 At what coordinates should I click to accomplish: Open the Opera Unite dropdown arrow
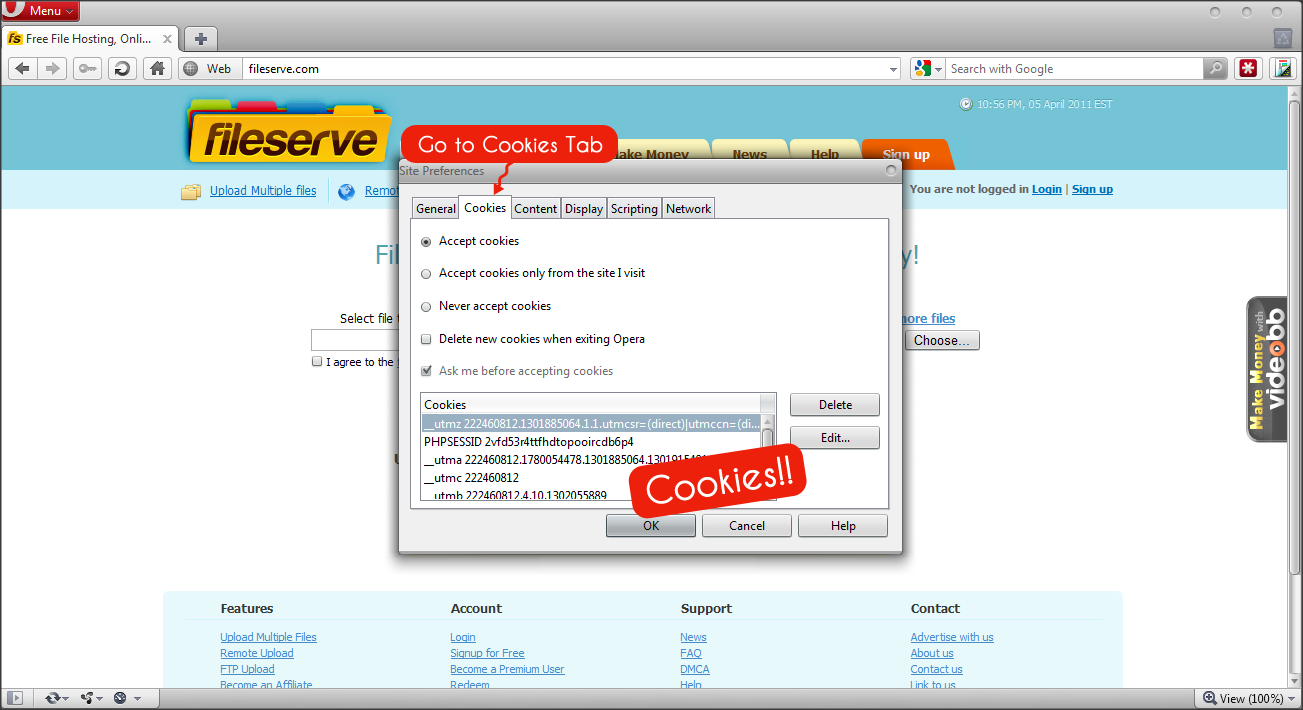101,698
